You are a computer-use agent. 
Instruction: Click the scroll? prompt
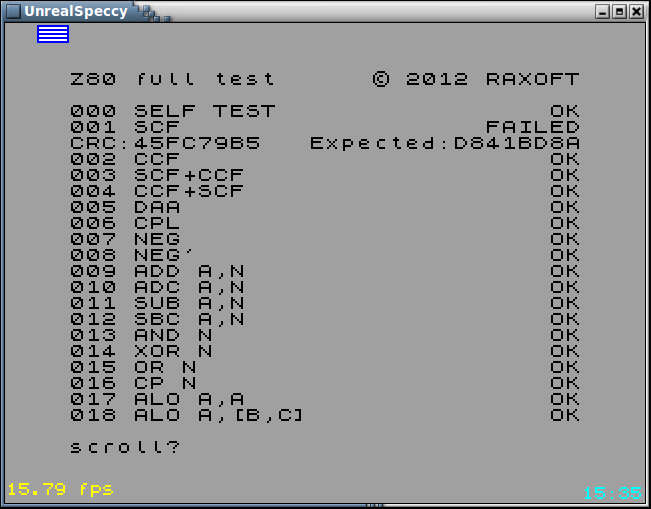(125, 447)
